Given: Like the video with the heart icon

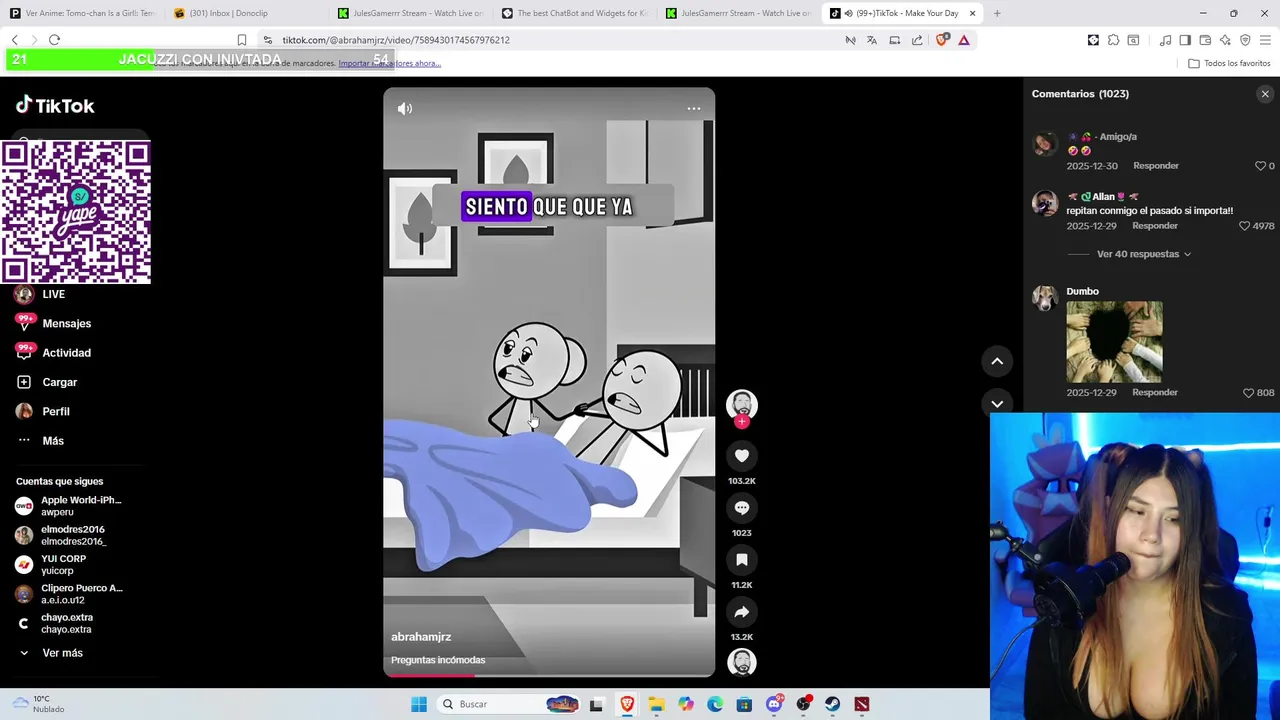Looking at the screenshot, I should [742, 456].
